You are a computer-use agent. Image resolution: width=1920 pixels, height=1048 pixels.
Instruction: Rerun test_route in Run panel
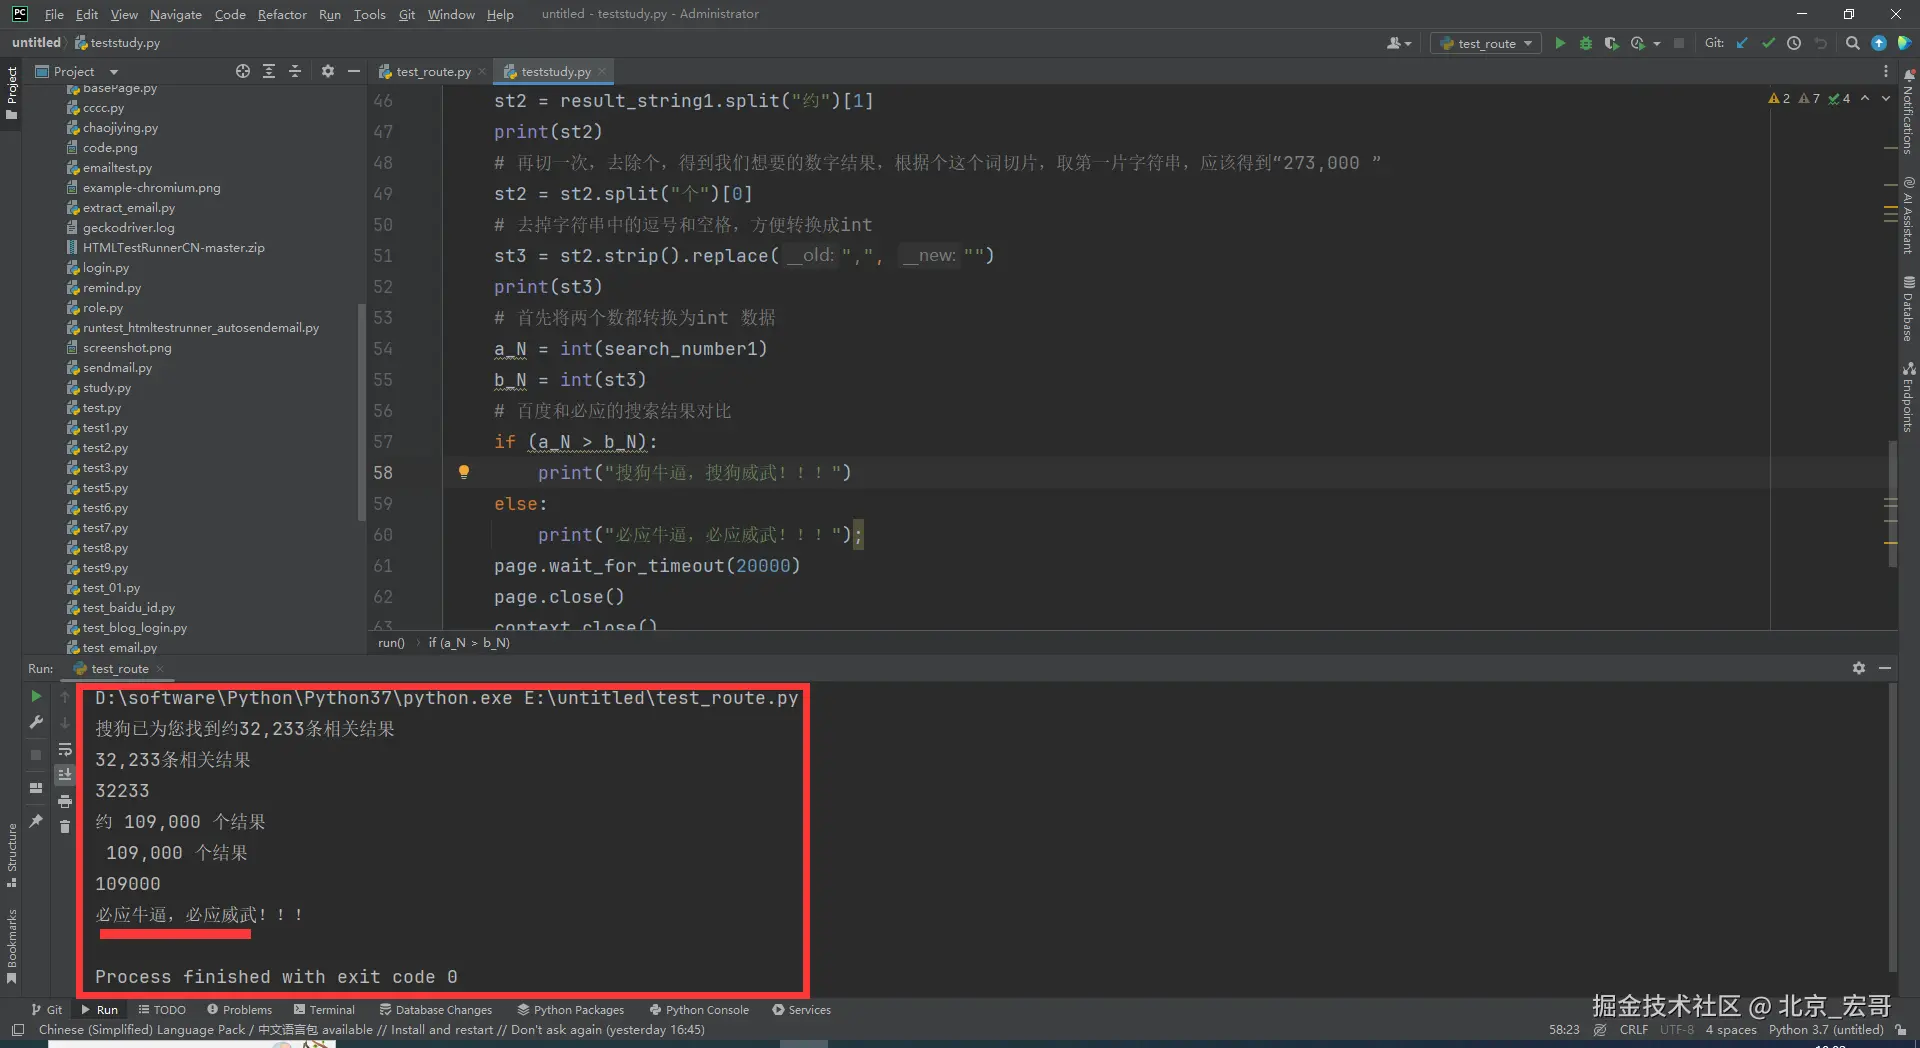[x=36, y=696]
